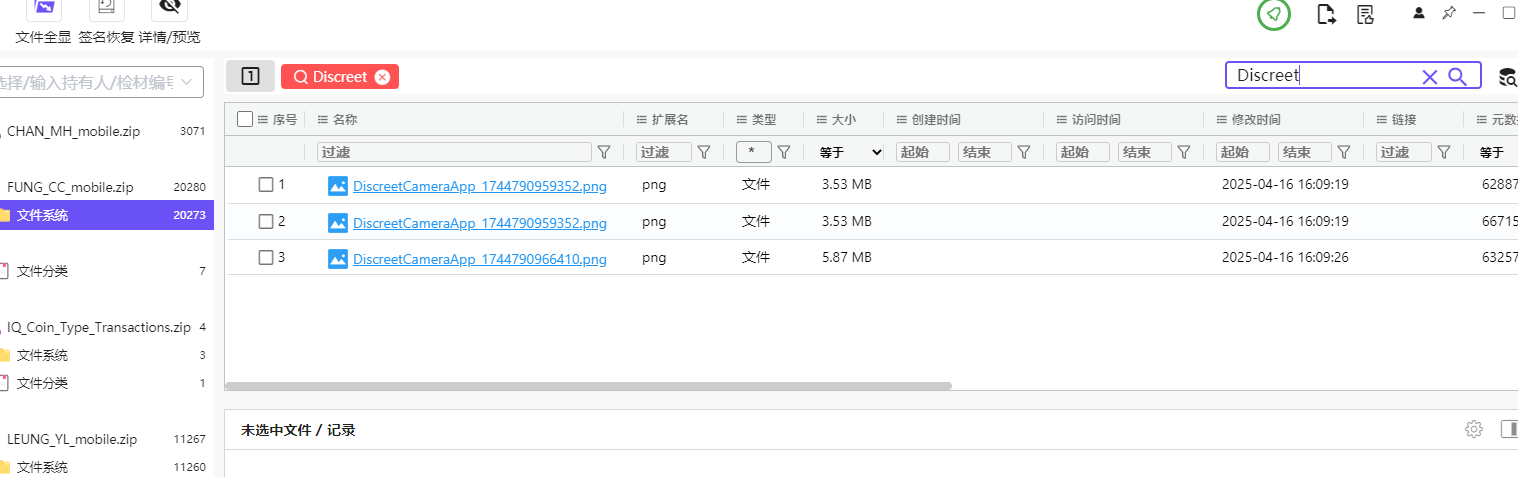Check the checkbox for row 3

tap(266, 257)
